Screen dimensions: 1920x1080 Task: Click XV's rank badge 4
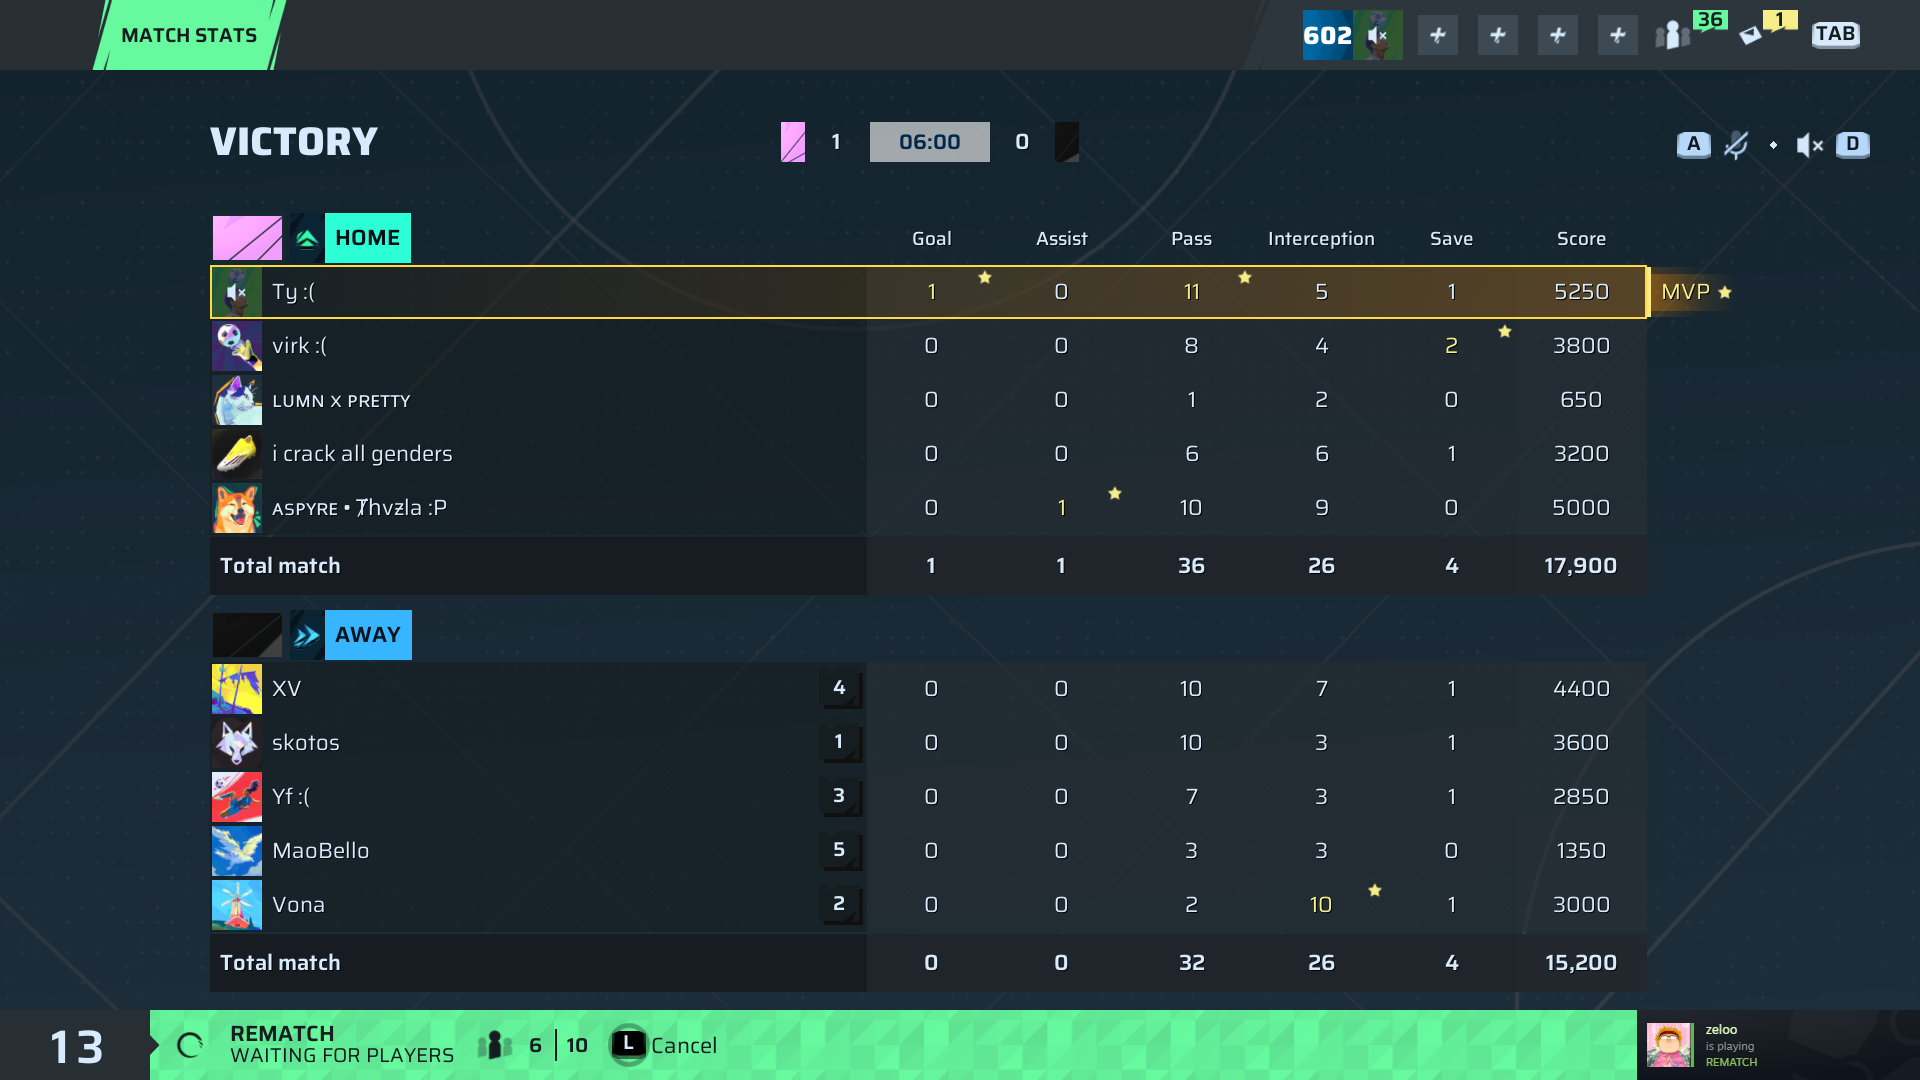click(841, 689)
